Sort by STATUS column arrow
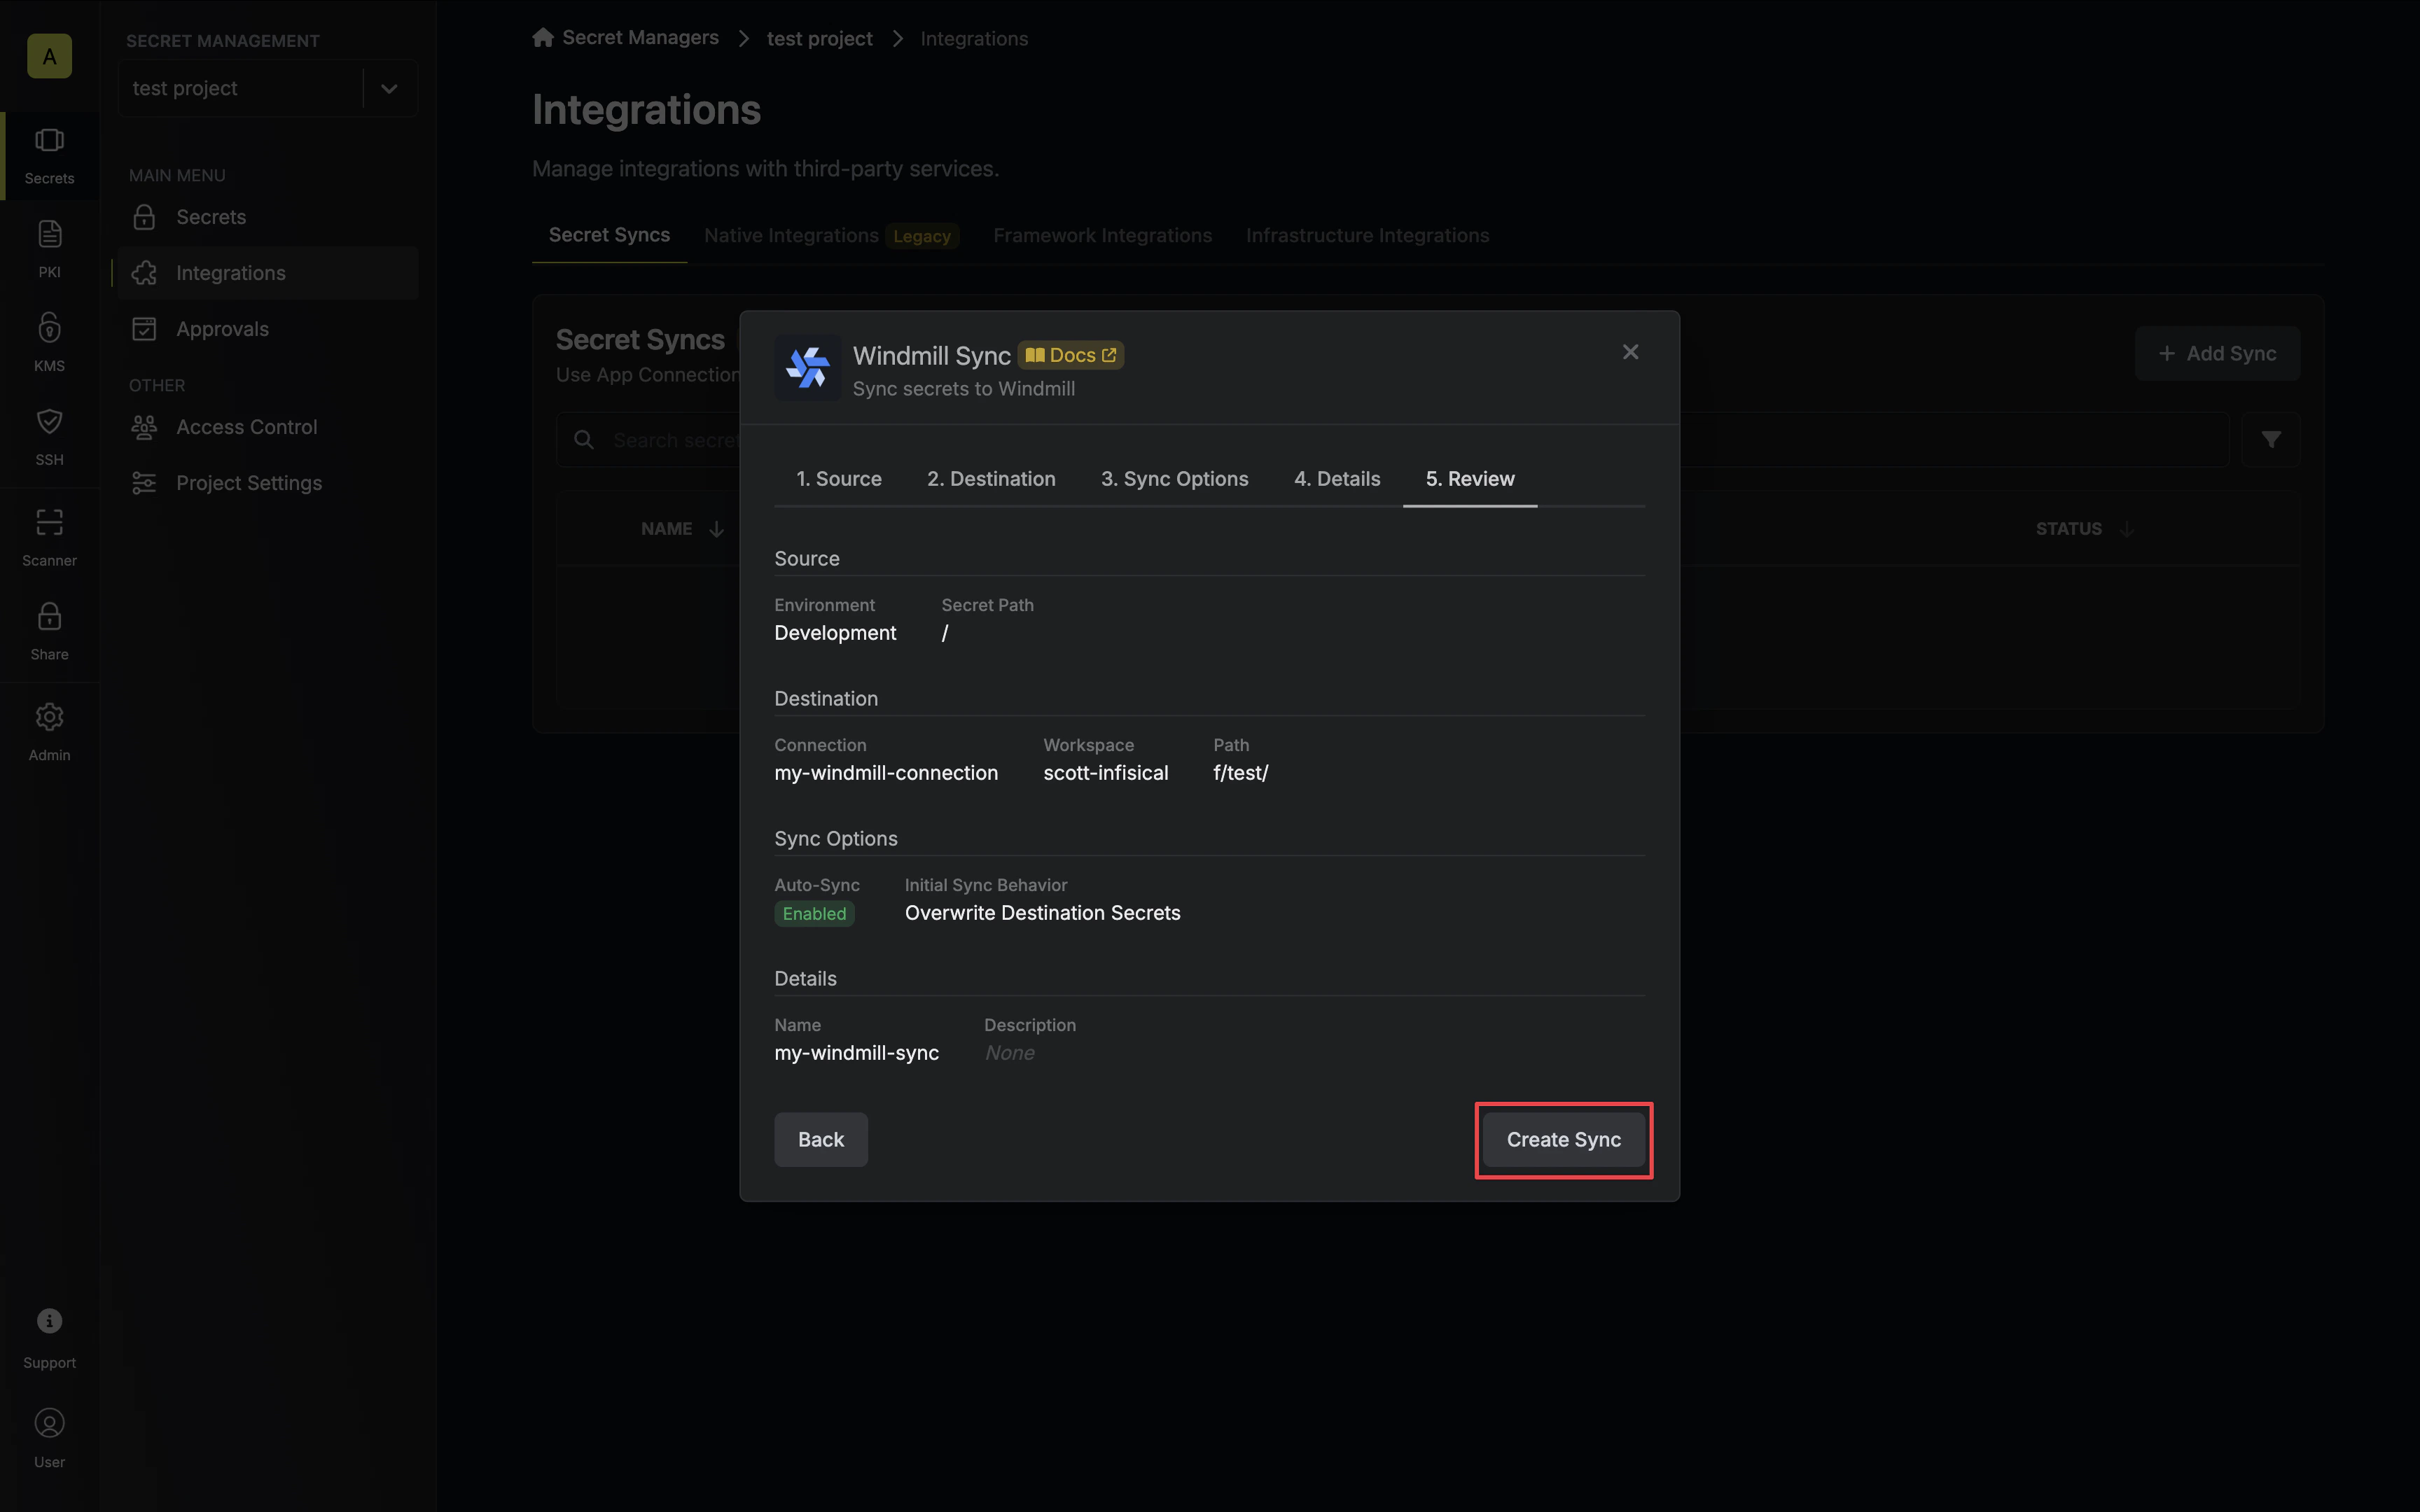Screen dimensions: 2420x1512 pyautogui.click(x=2126, y=529)
